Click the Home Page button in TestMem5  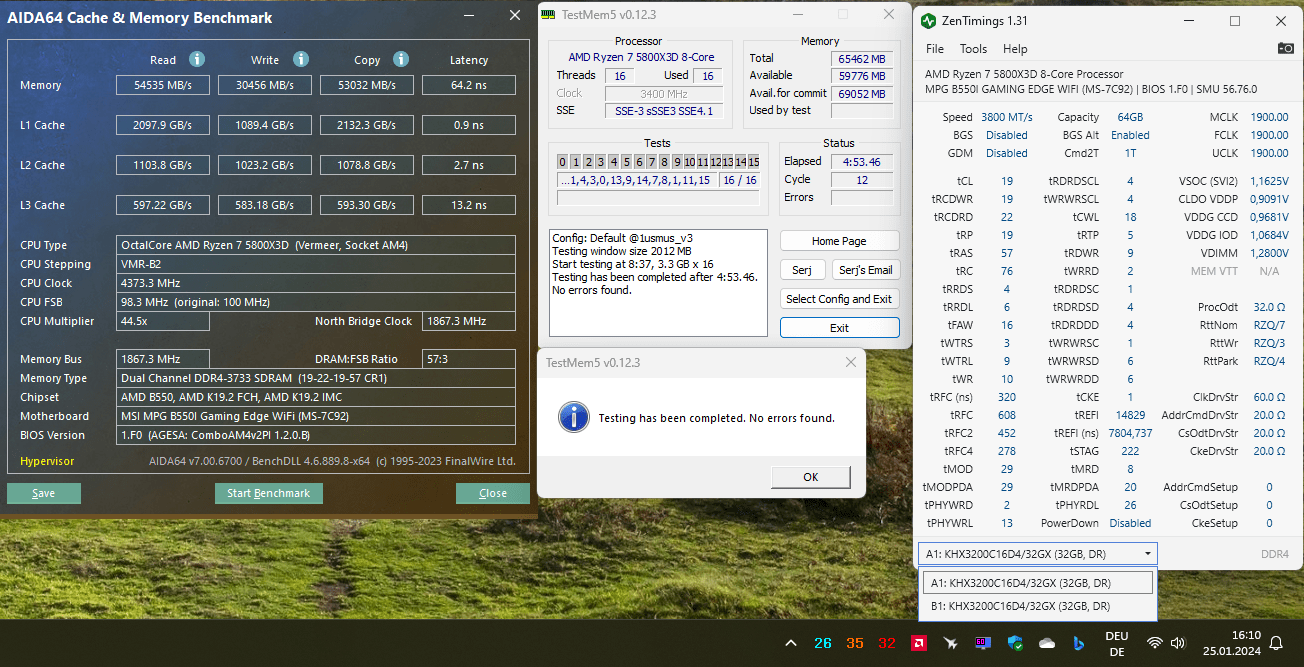840,241
